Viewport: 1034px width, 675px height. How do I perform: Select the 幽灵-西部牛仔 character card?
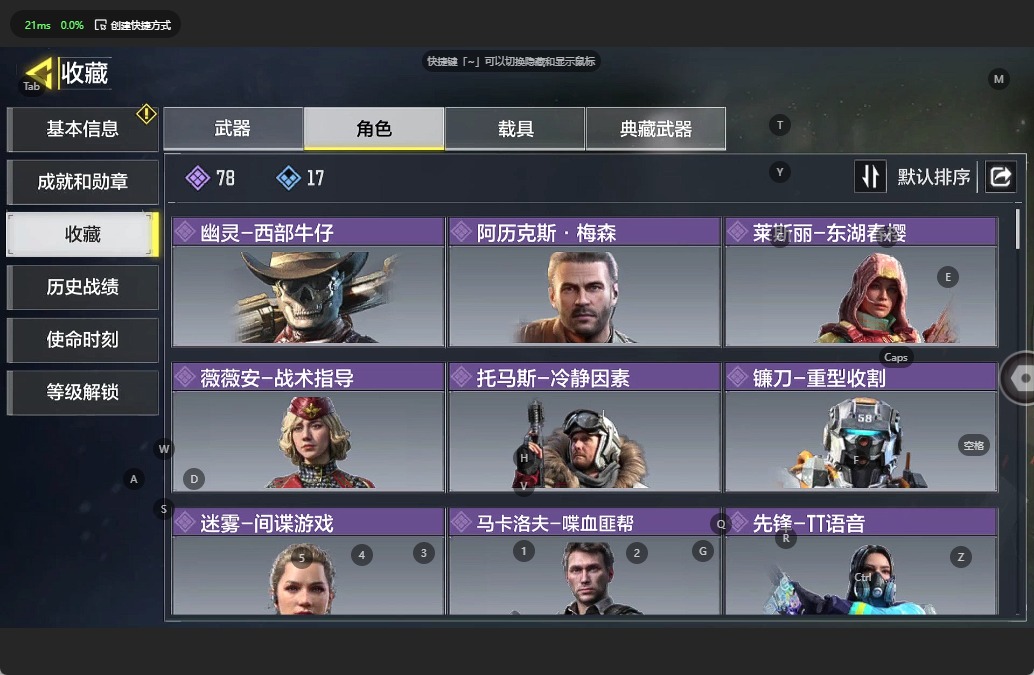tap(308, 282)
